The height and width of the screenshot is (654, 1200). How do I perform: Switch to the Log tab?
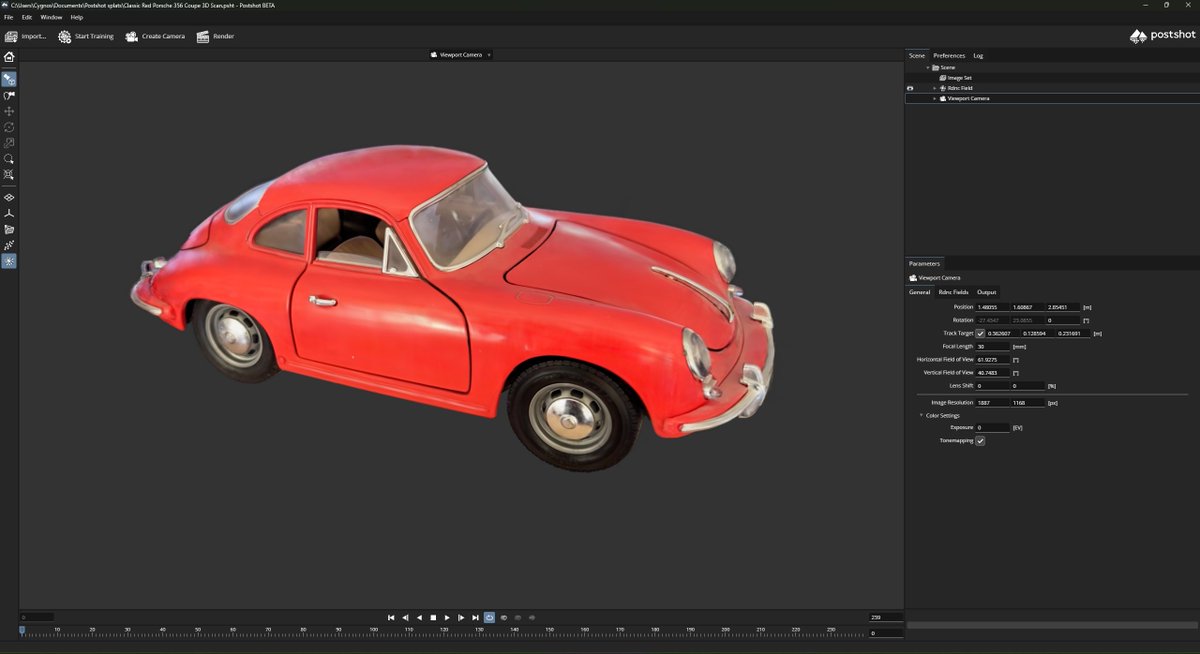[x=978, y=55]
